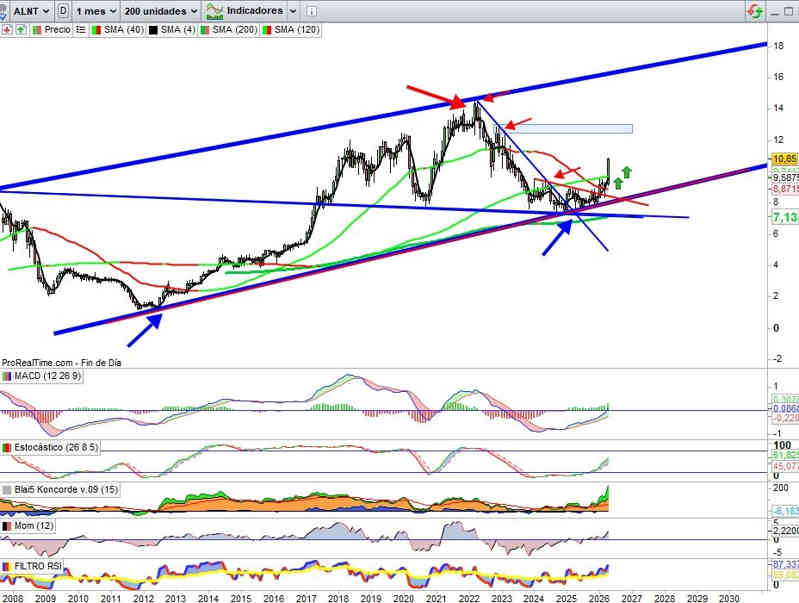799x603 pixels.
Task: Click the red plus icon beside Precio
Action: [x=7, y=30]
